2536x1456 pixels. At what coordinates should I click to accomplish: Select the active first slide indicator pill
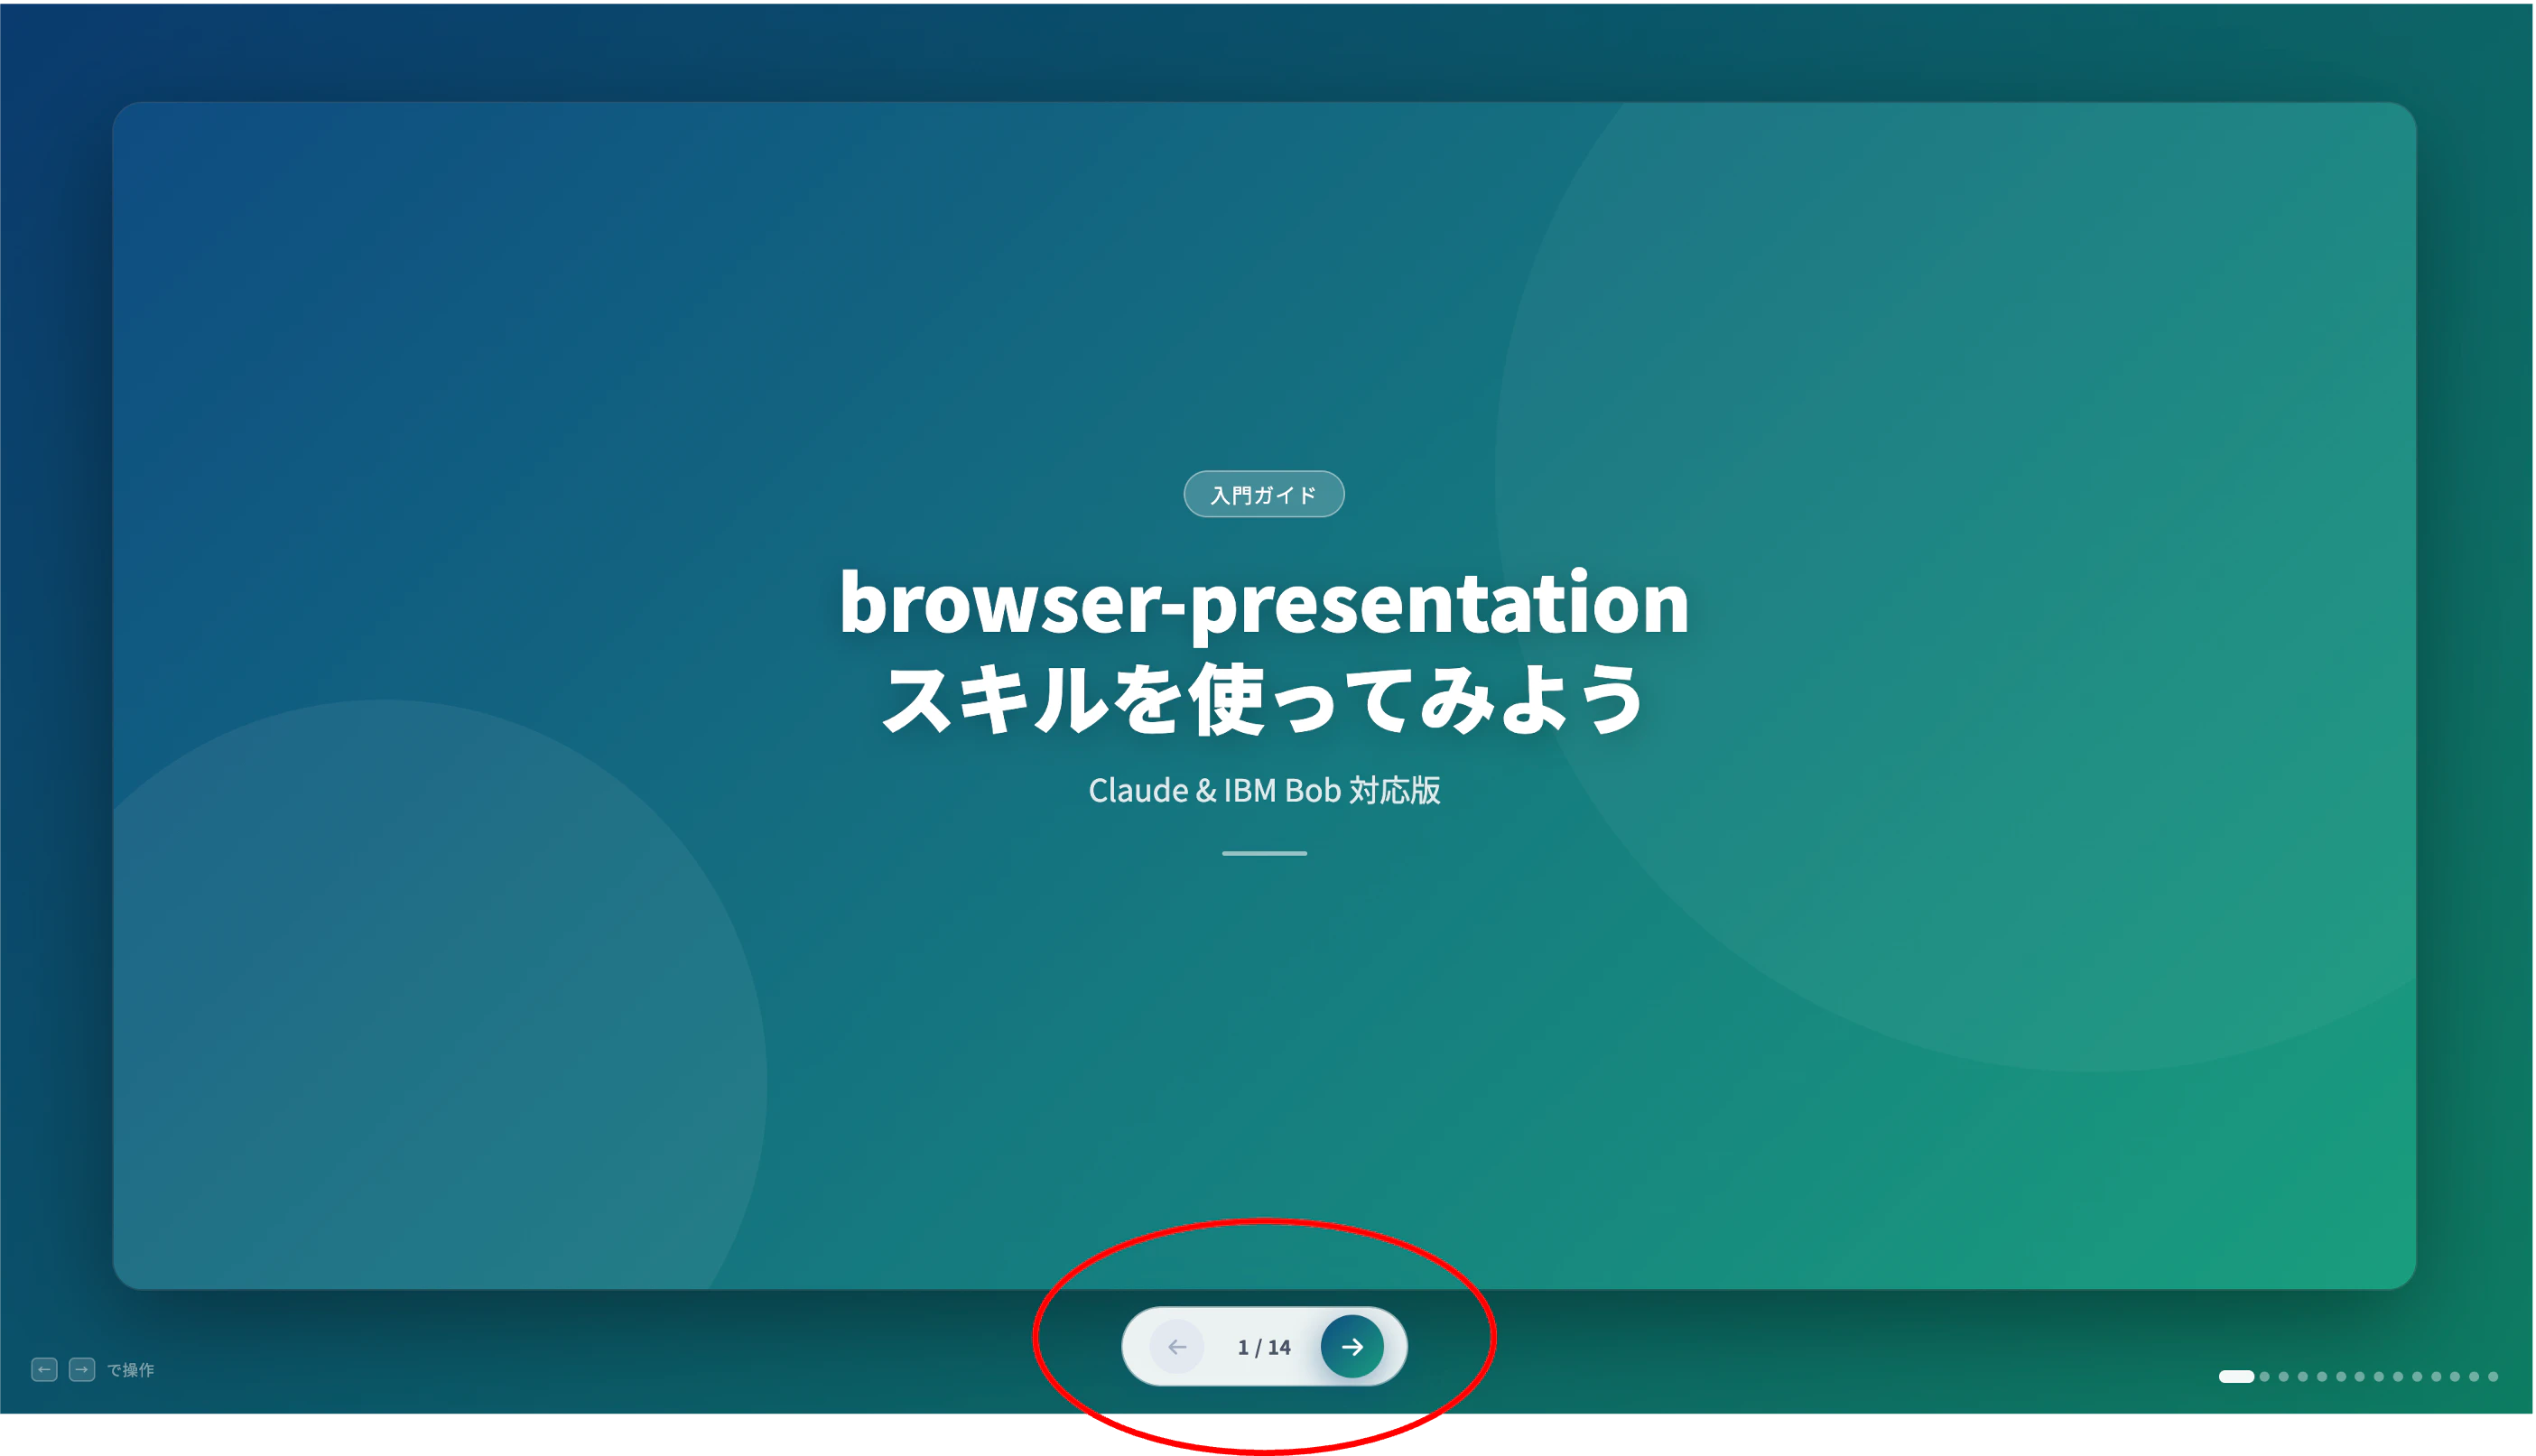(2237, 1377)
